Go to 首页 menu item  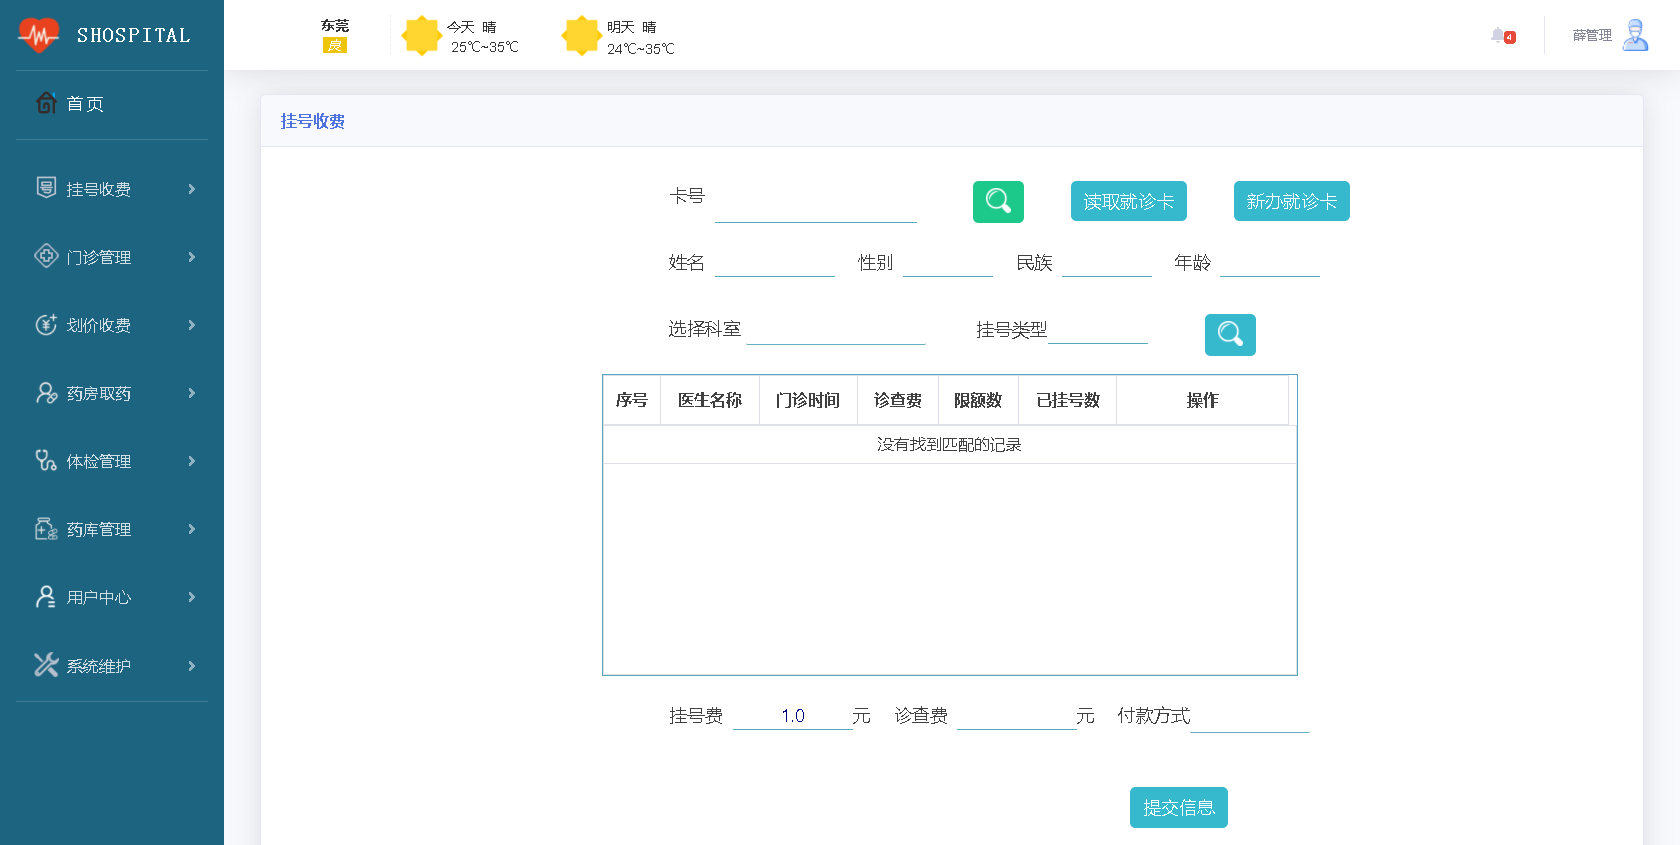pos(112,103)
